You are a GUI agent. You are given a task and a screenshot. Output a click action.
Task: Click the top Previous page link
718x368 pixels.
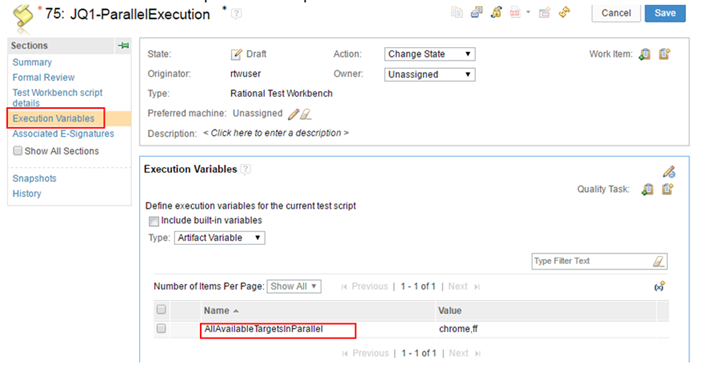click(365, 287)
